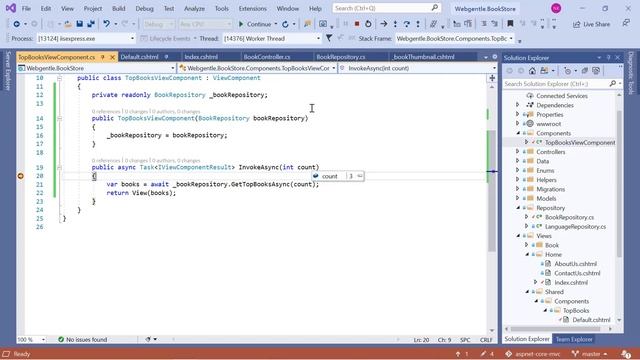The height and width of the screenshot is (360, 640).
Task: Open the notifications bell in status bar
Action: pos(626,354)
